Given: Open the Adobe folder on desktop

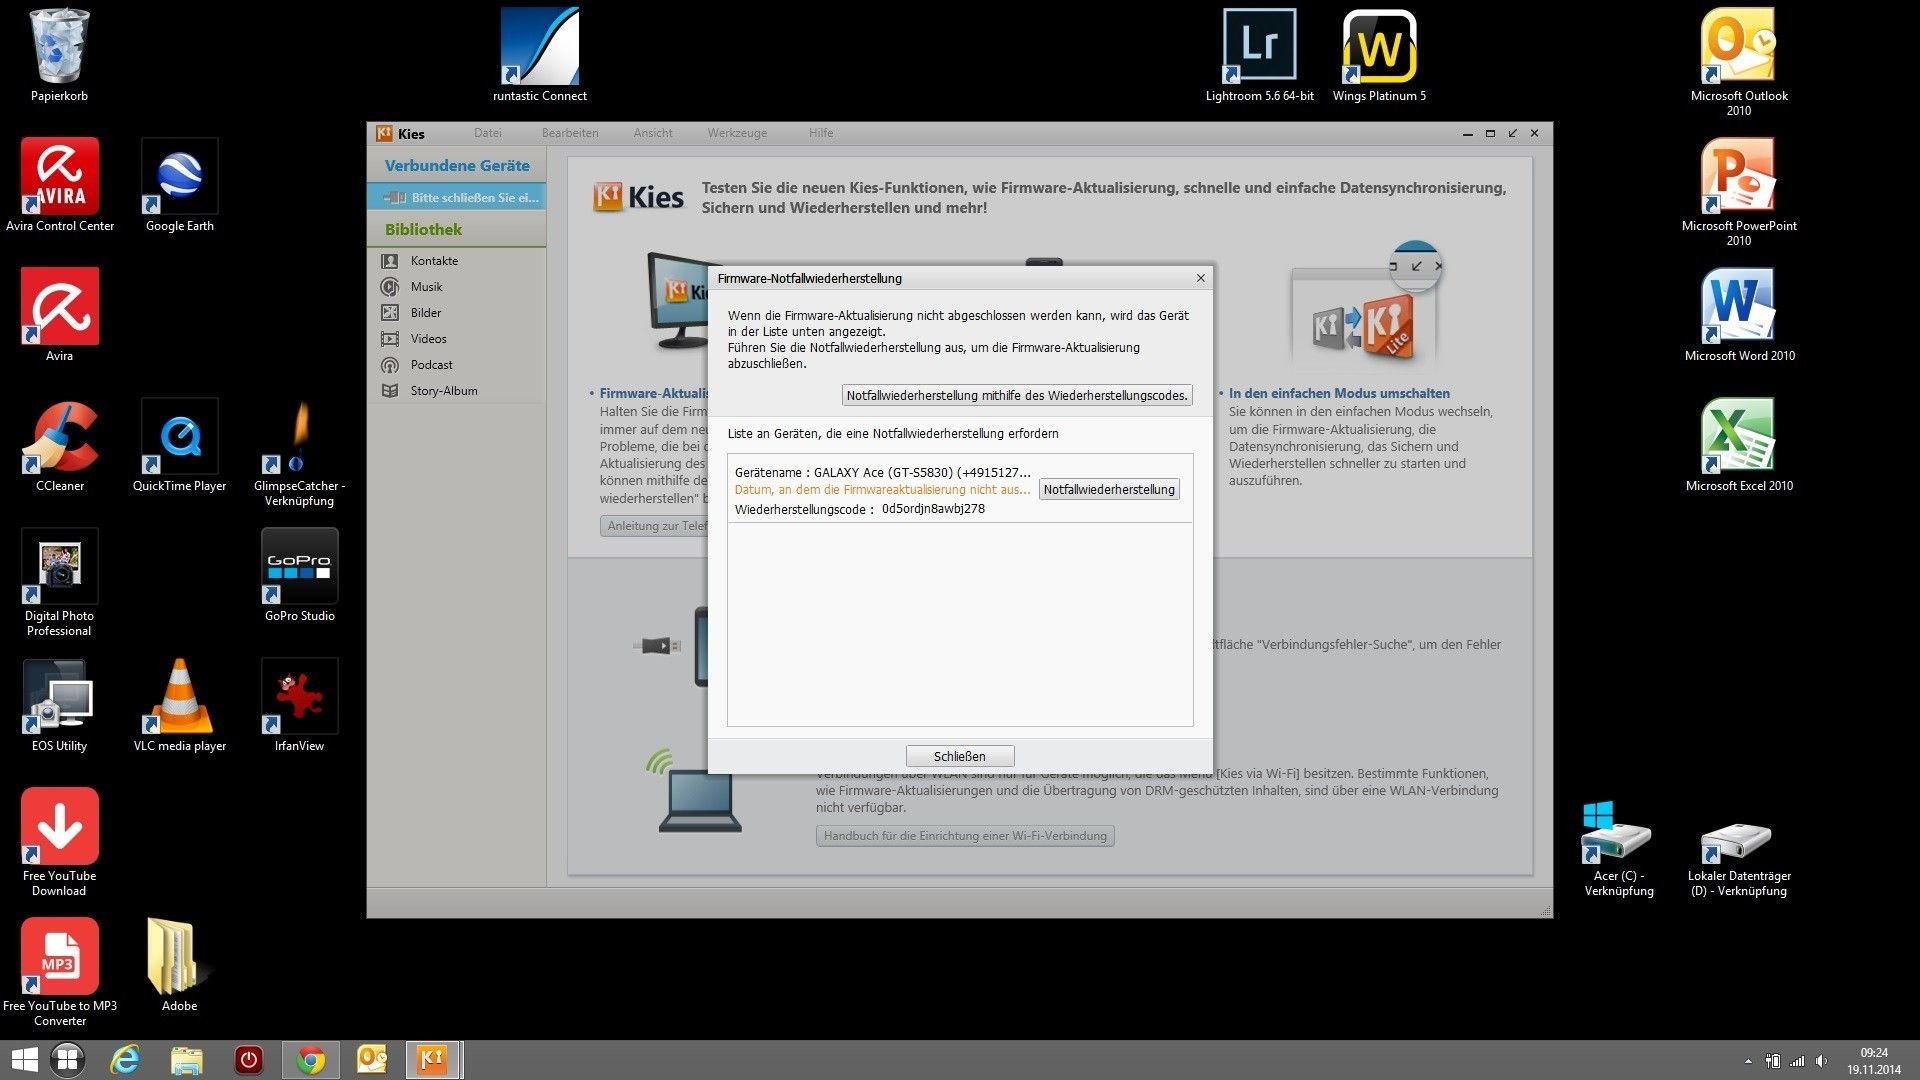Looking at the screenshot, I should [x=180, y=965].
